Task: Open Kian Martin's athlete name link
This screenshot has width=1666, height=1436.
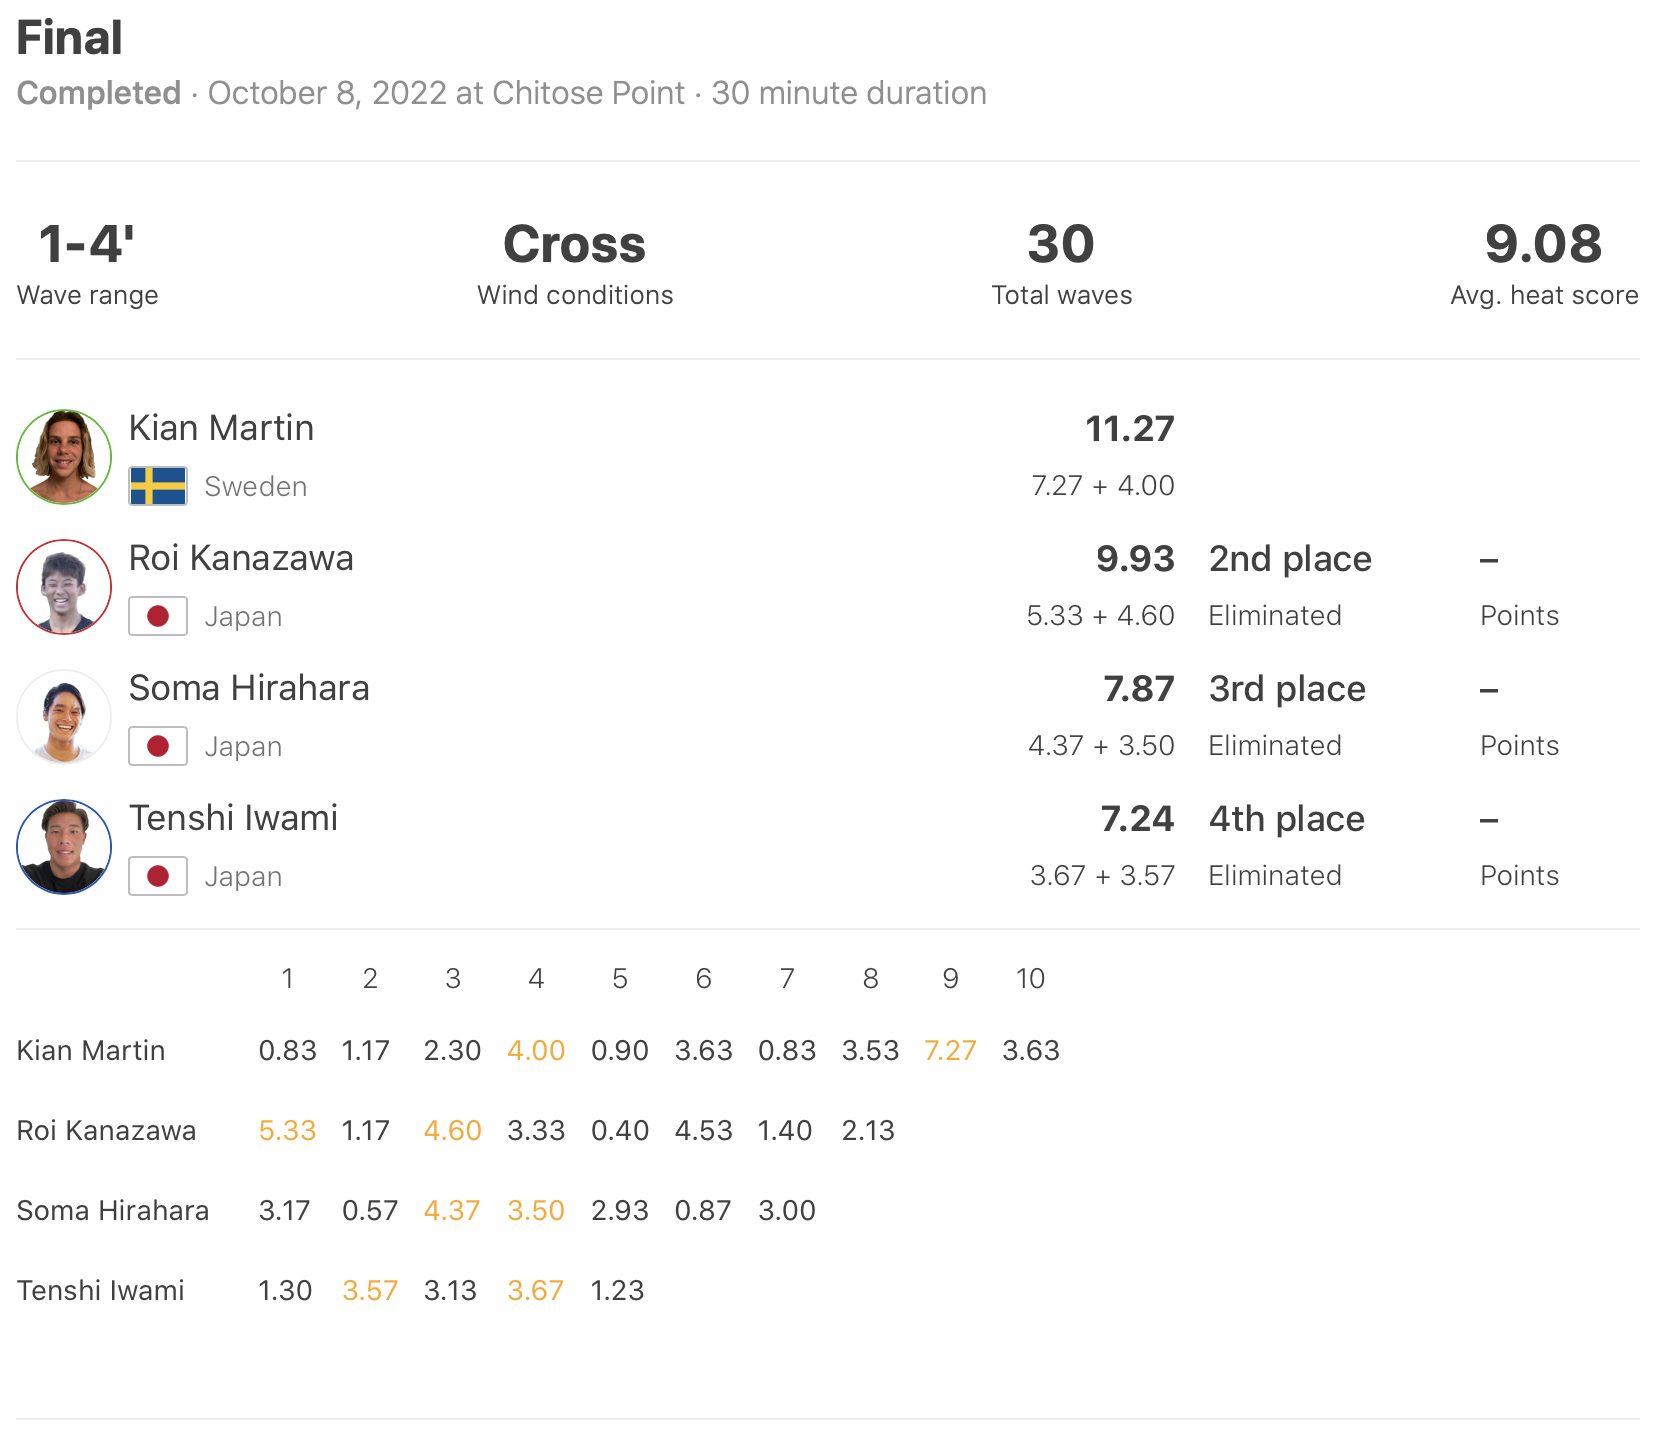Action: coord(221,428)
